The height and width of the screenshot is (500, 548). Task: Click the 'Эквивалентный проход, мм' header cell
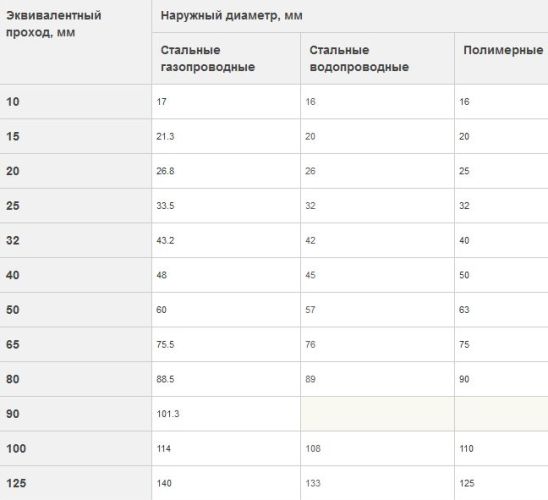tap(75, 42)
